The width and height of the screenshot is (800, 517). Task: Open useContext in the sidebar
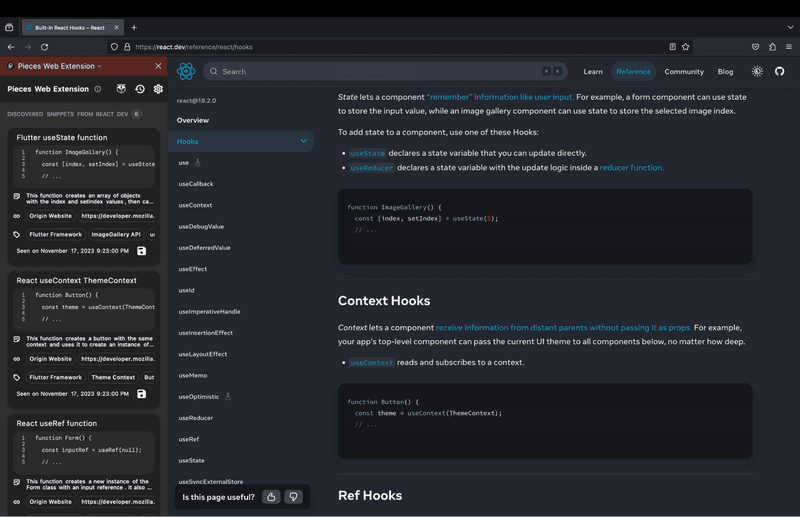click(195, 205)
